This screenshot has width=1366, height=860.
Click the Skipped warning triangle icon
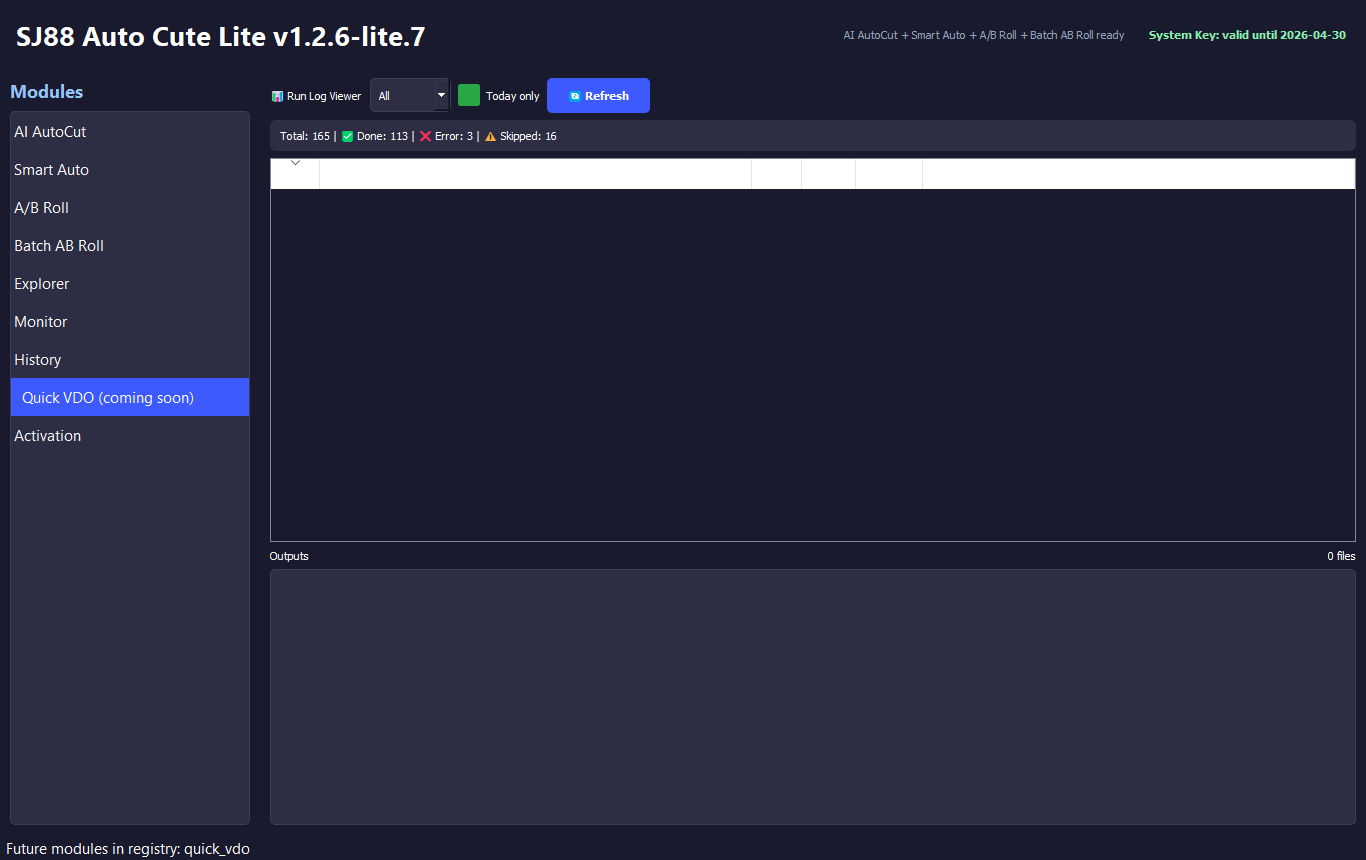tap(490, 136)
